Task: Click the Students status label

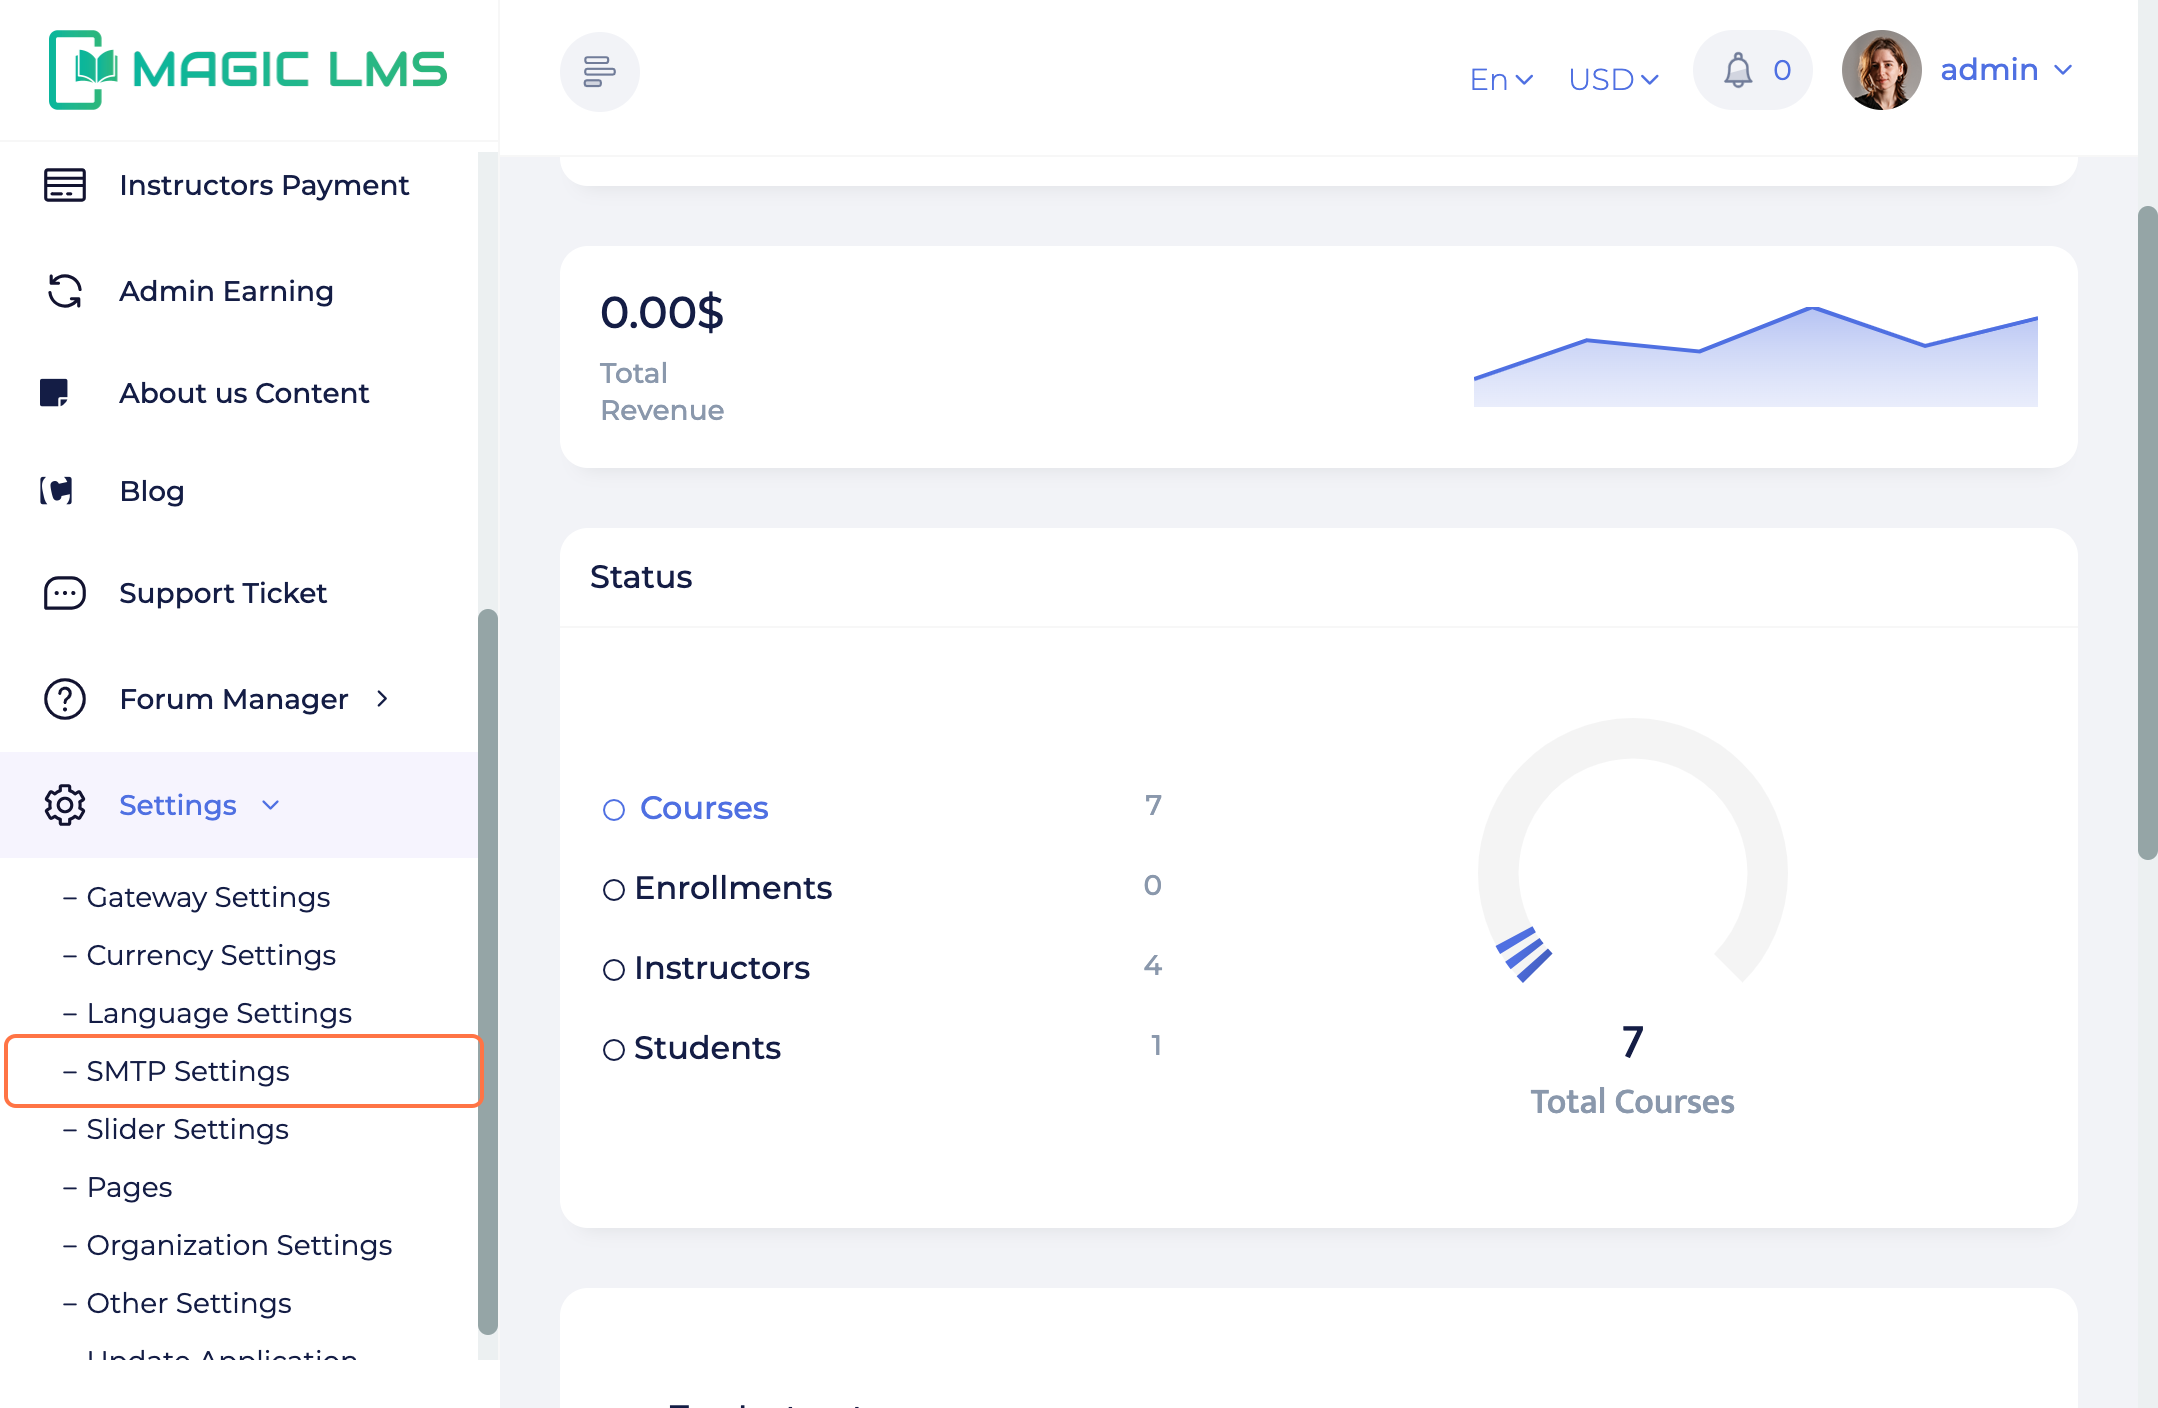Action: (x=707, y=1048)
